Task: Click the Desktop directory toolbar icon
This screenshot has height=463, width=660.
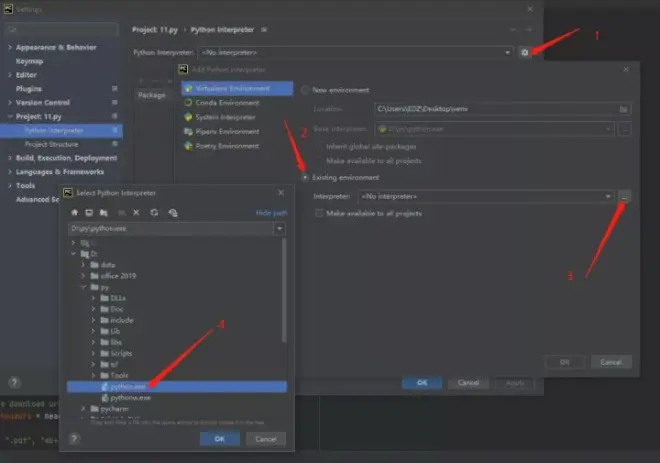Action: (89, 213)
